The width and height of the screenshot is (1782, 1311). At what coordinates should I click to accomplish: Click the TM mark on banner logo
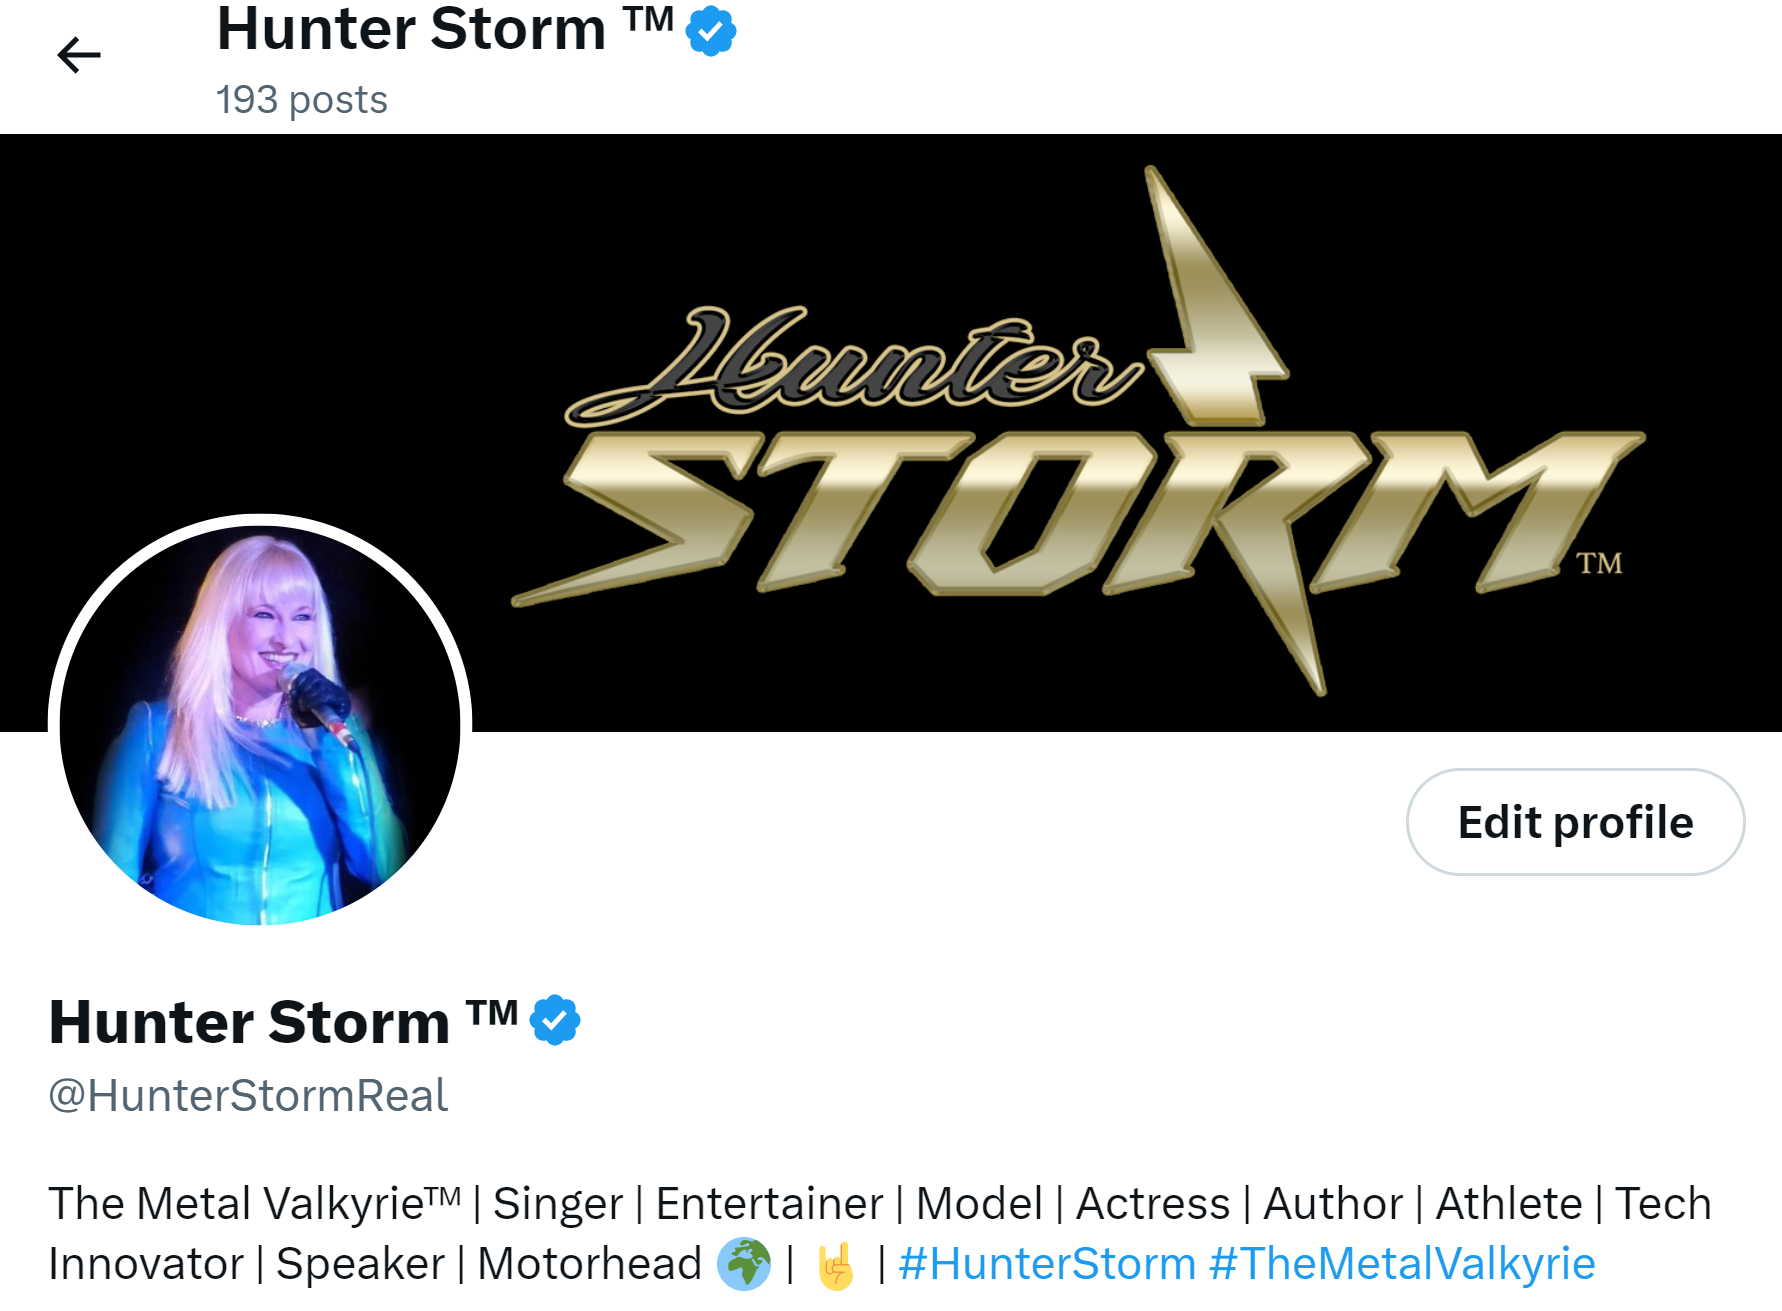(1599, 563)
